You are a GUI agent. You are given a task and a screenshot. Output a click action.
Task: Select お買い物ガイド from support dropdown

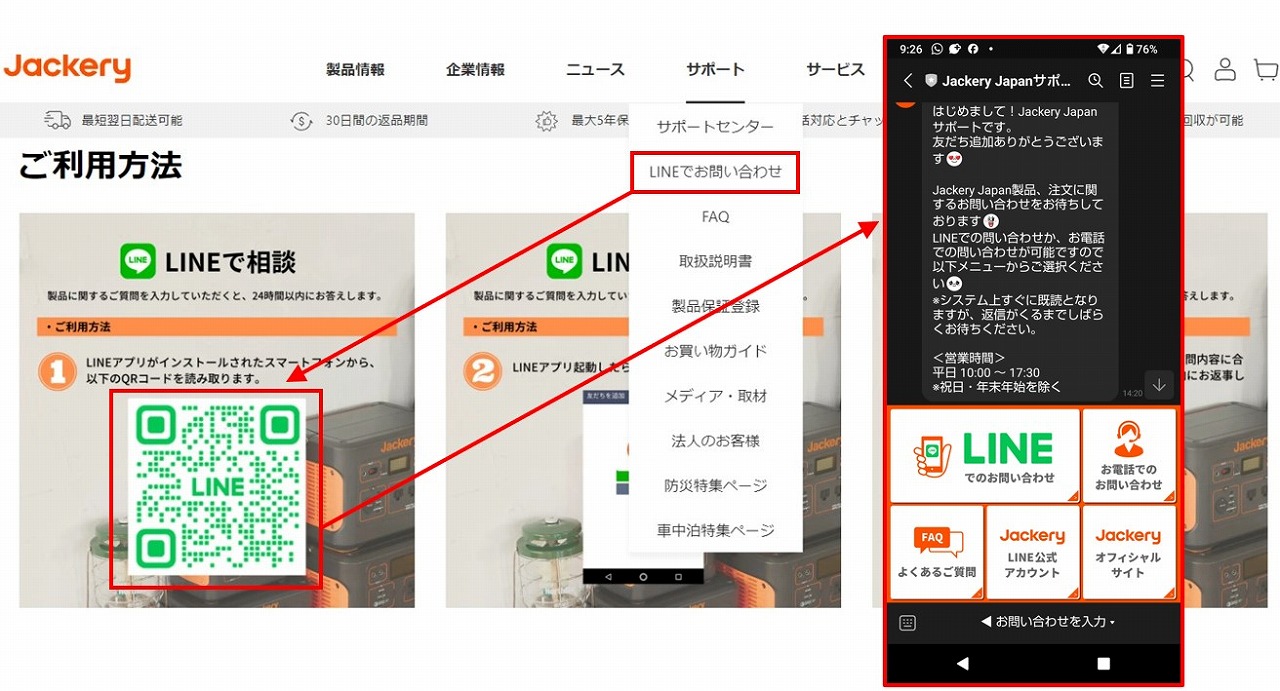point(715,351)
